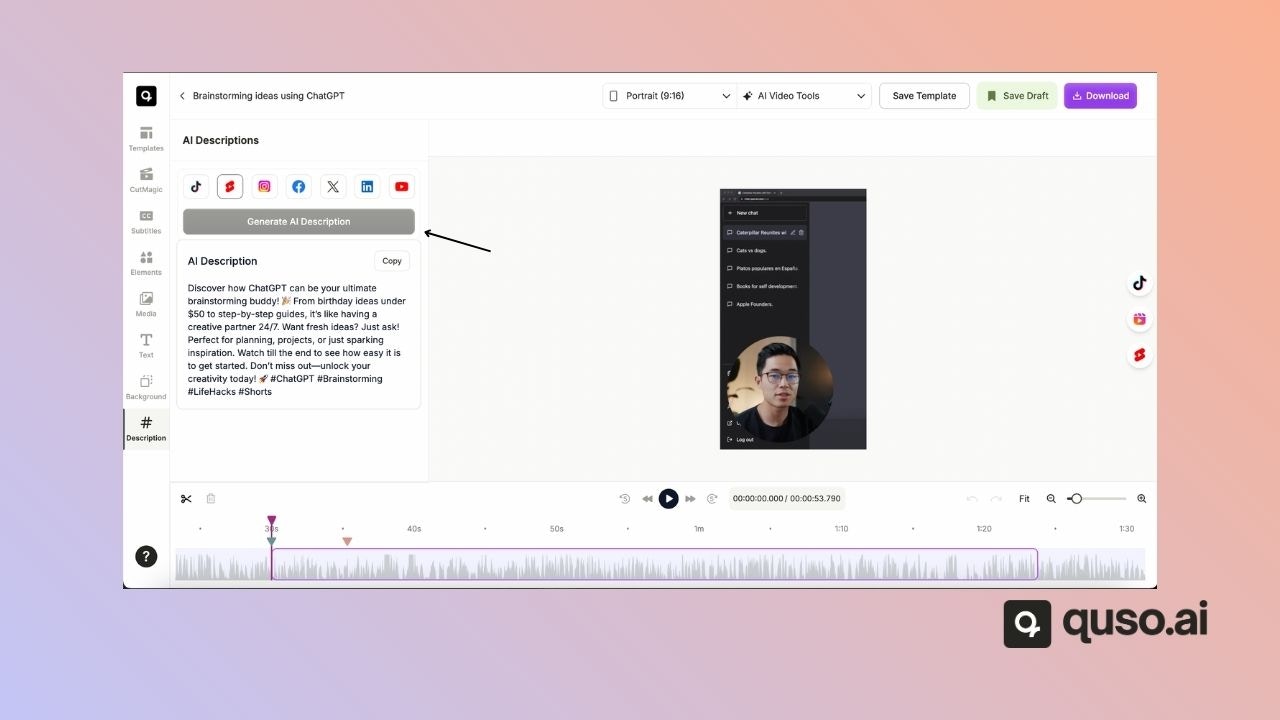Viewport: 1280px width, 720px height.
Task: Click the Save Template button
Action: tap(924, 96)
